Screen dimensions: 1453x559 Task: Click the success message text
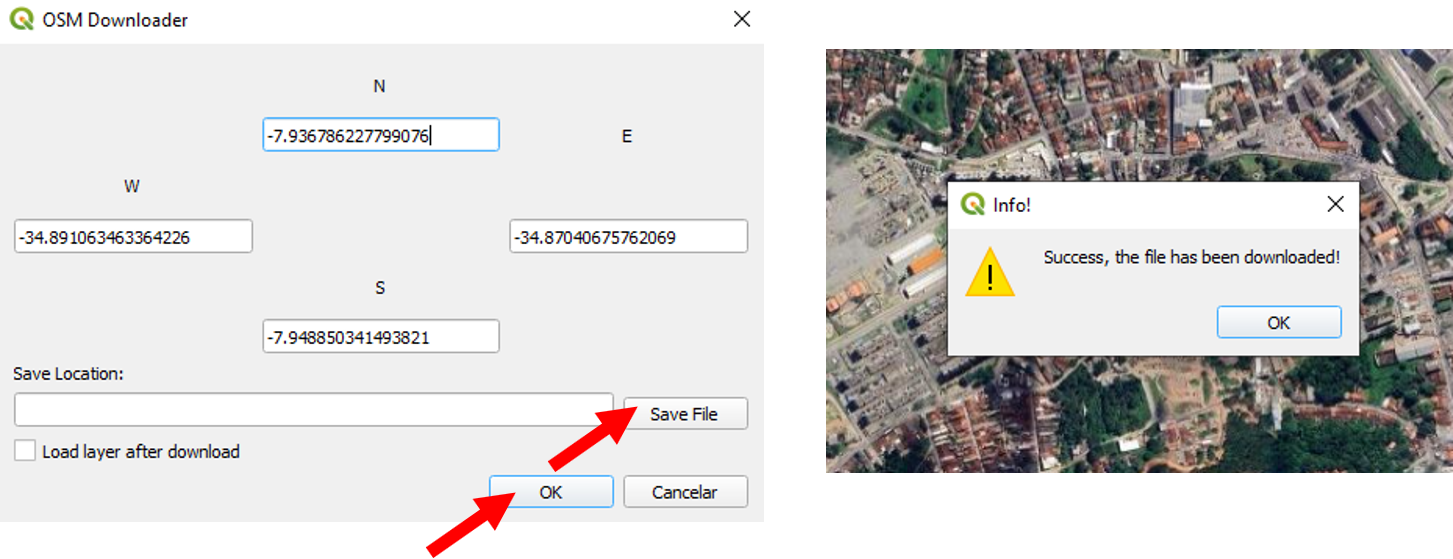[x=1192, y=257]
